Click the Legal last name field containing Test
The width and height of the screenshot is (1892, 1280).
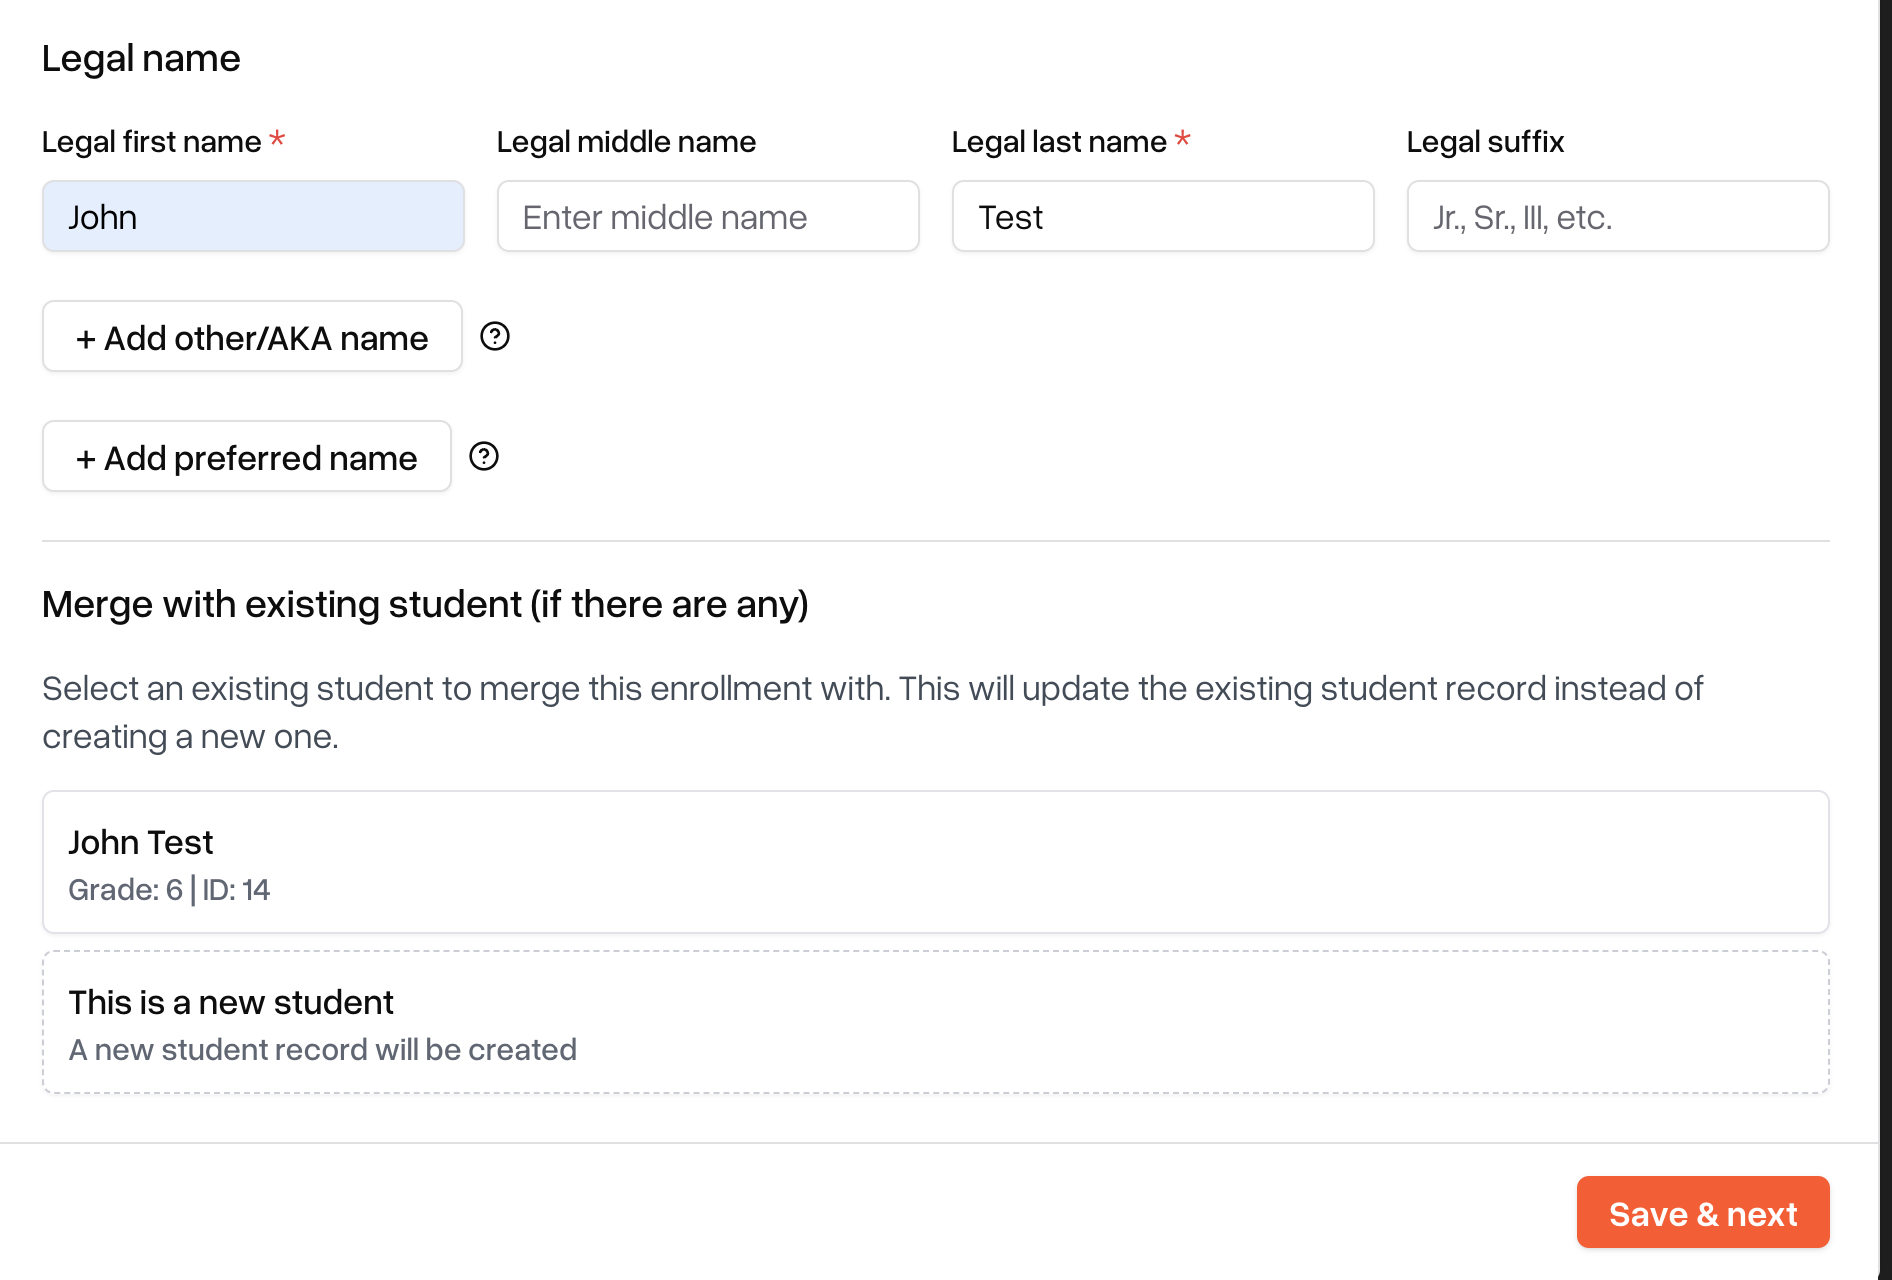pyautogui.click(x=1163, y=216)
